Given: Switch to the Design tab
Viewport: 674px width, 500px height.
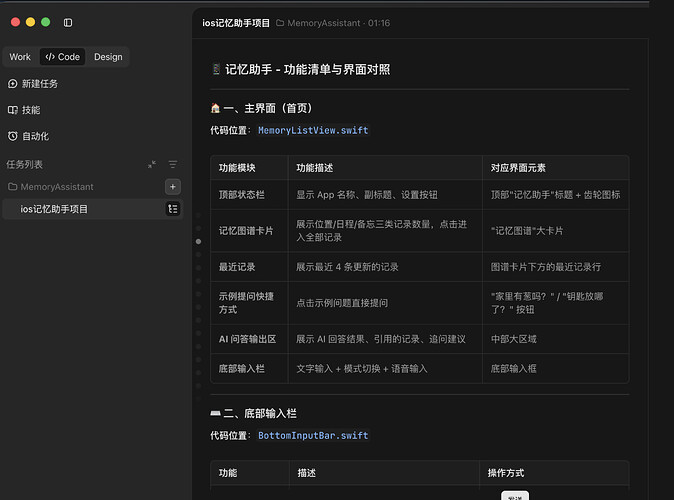Looking at the screenshot, I should pos(108,57).
